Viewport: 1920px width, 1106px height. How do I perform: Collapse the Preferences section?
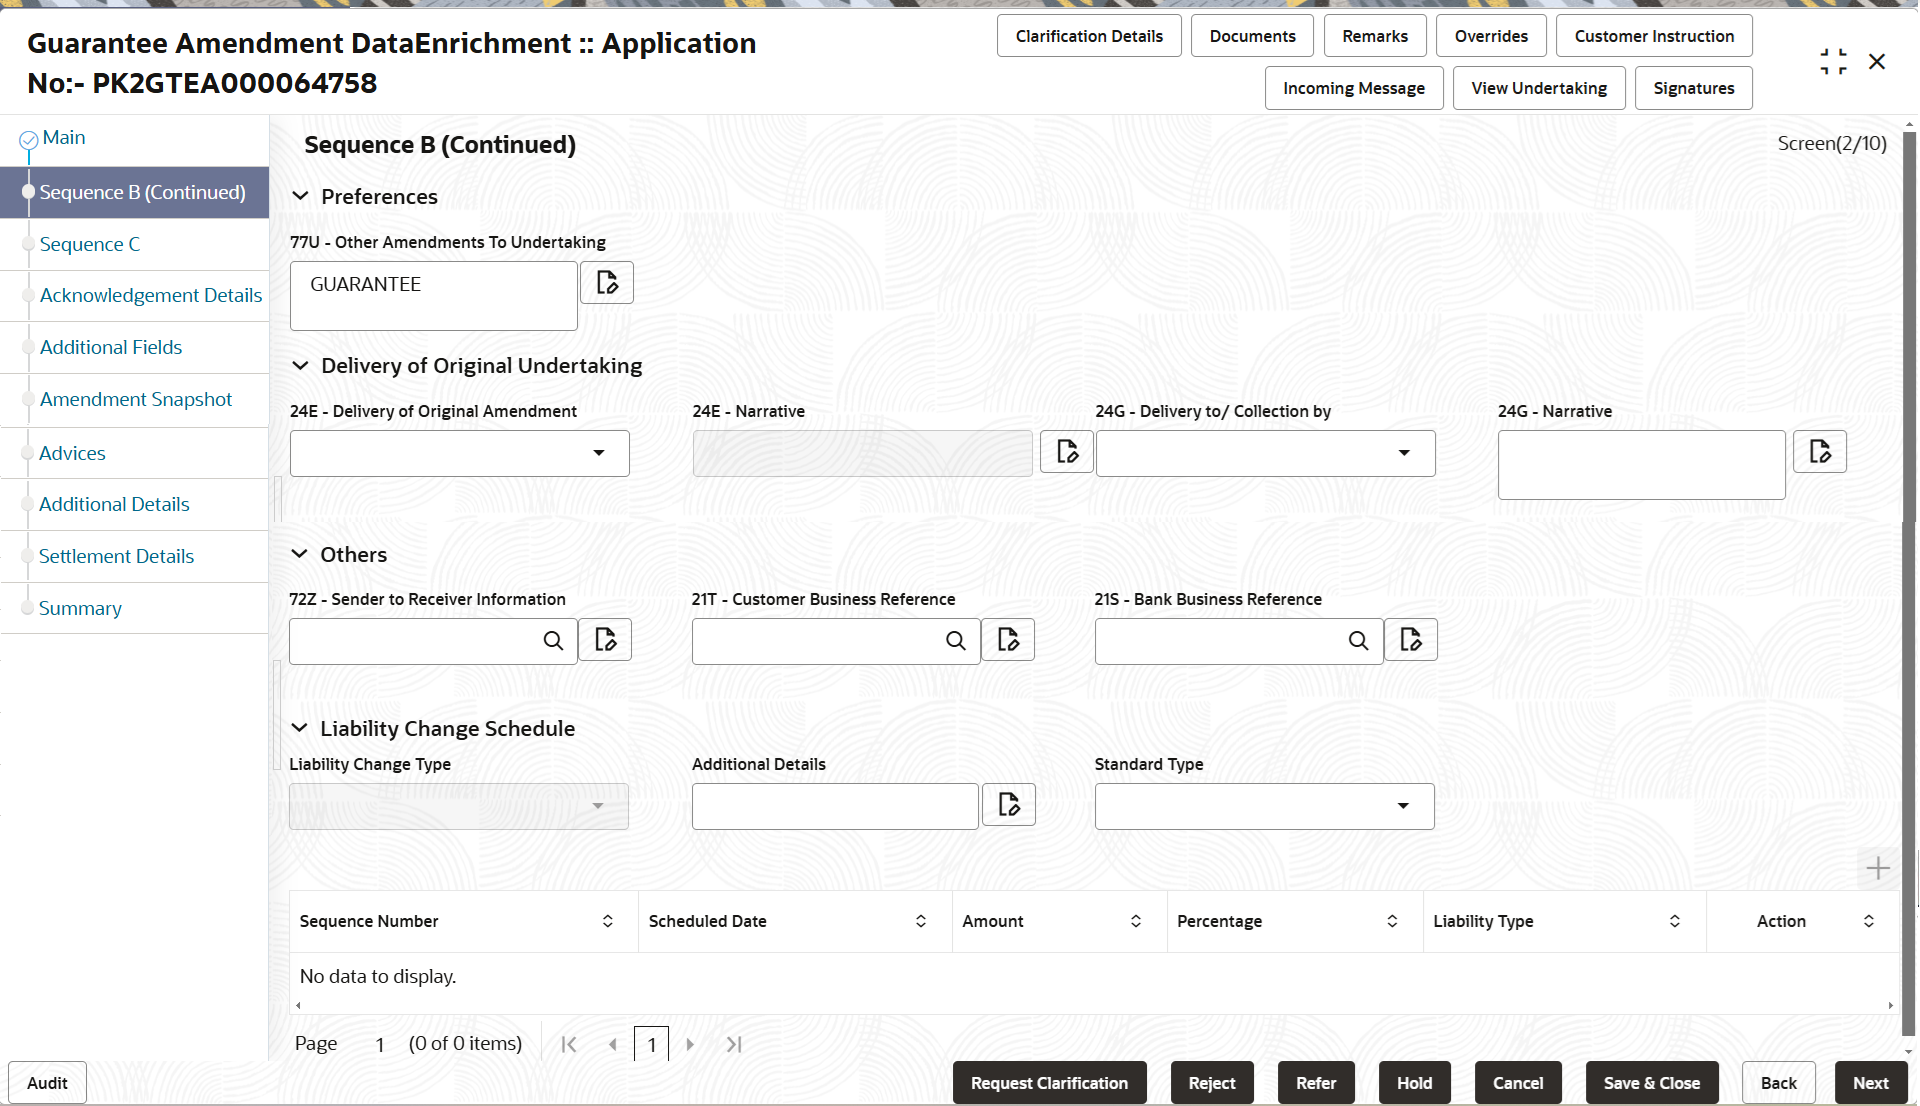tap(300, 196)
